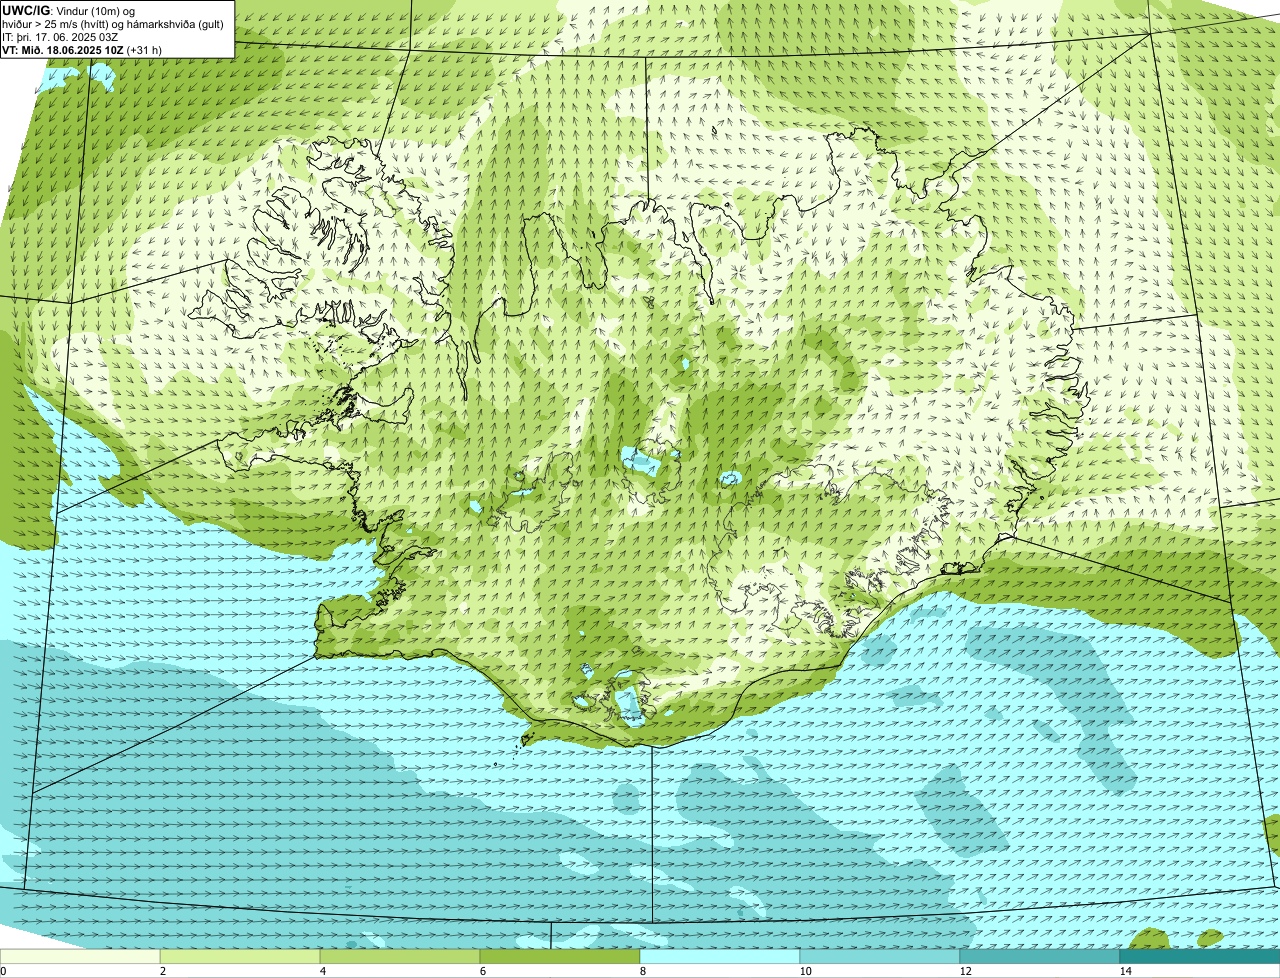Click the legend label '8'

(642, 971)
